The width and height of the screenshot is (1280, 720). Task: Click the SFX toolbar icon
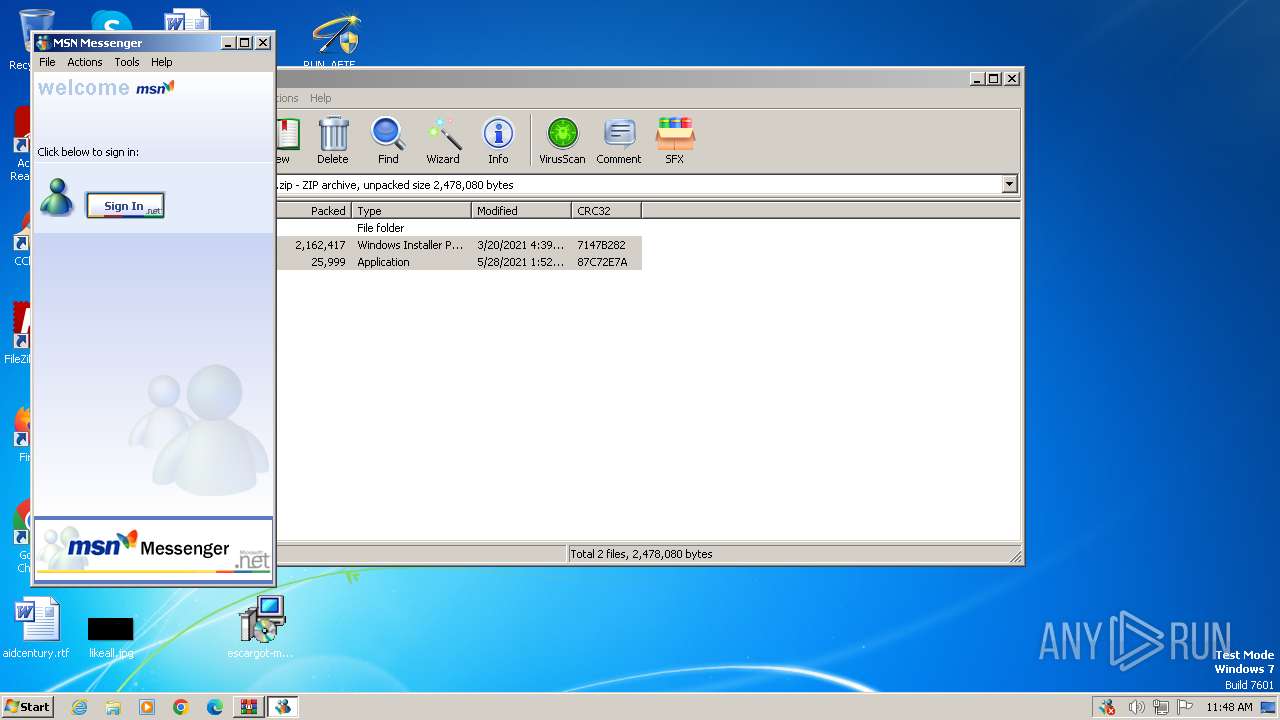pos(675,140)
